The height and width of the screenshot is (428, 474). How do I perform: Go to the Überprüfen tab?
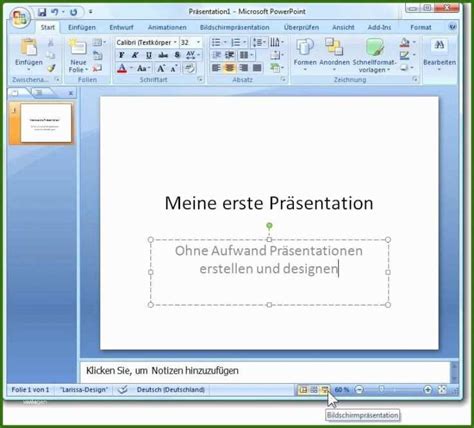point(301,27)
